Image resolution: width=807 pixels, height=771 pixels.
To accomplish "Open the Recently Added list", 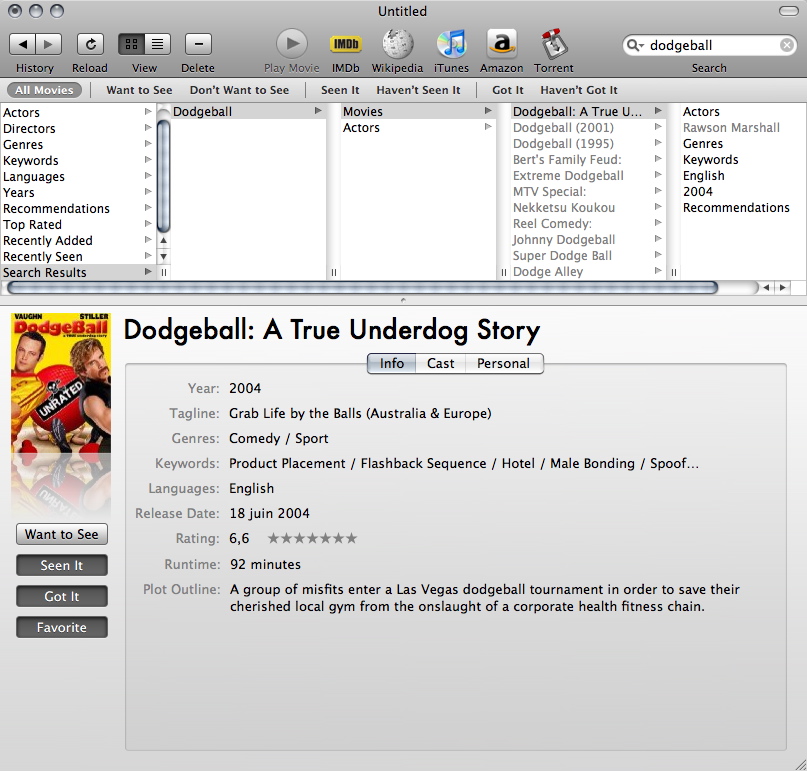I will [x=78, y=240].
